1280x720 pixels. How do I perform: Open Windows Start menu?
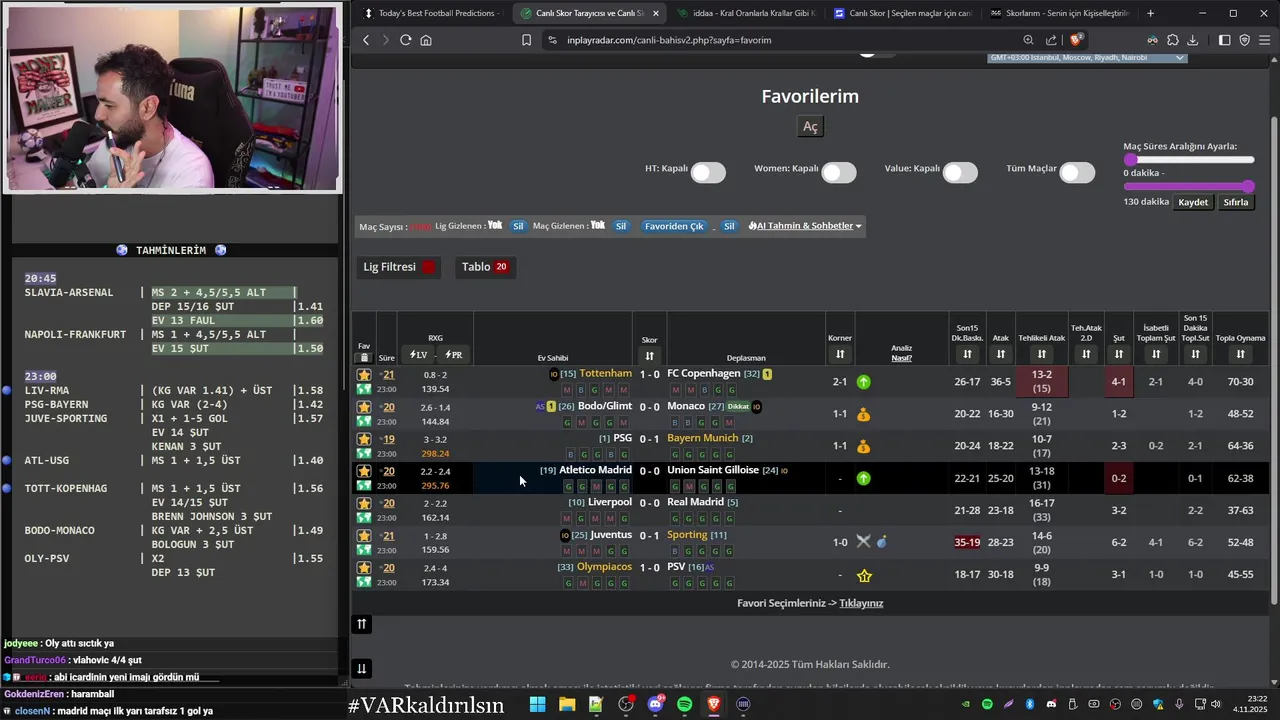[537, 704]
